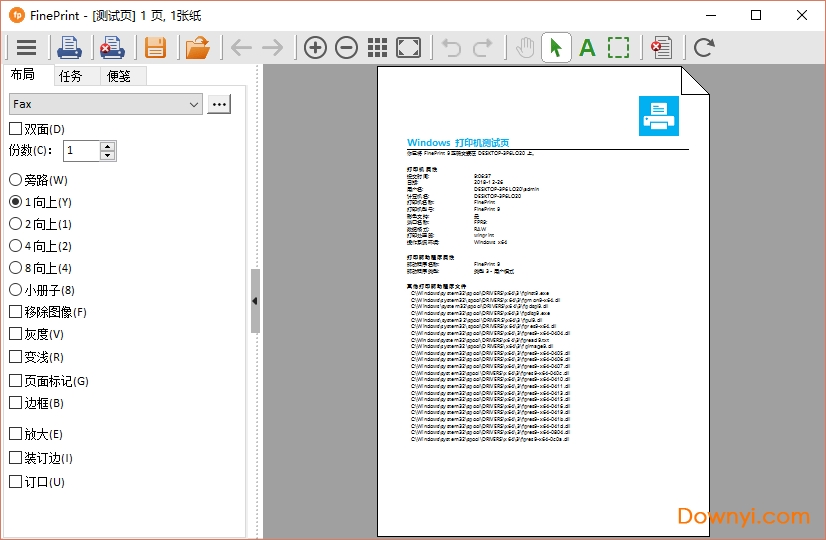The height and width of the screenshot is (540, 826).
Task: Open the hamburger main menu
Action: point(26,47)
